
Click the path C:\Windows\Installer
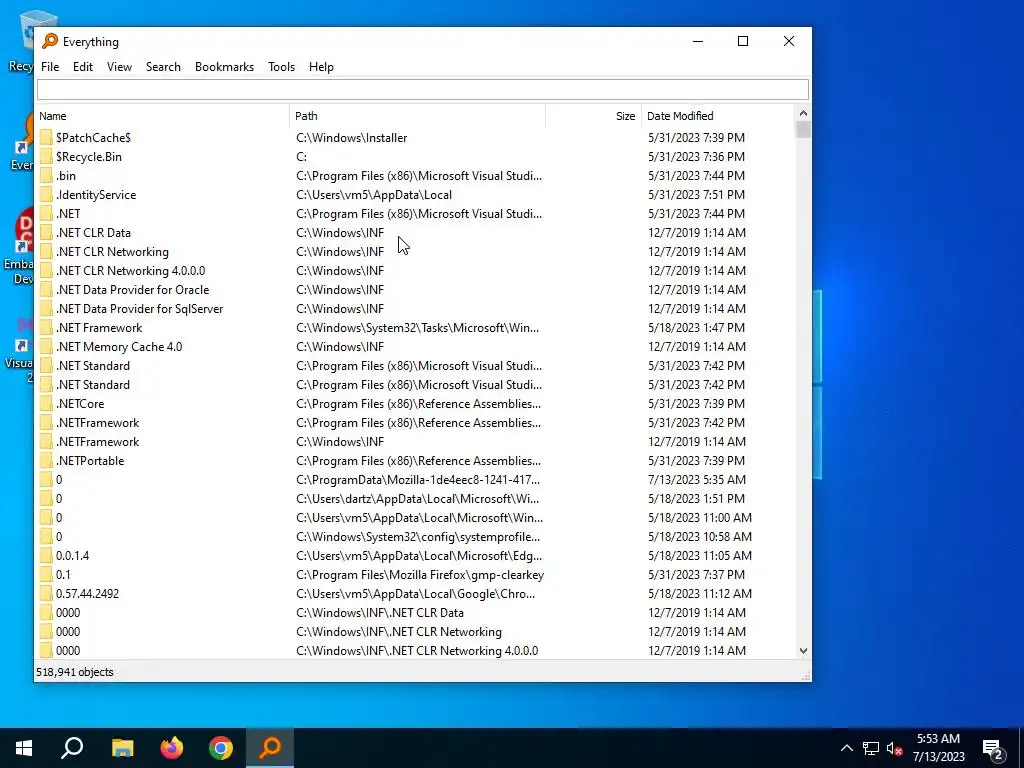point(351,138)
